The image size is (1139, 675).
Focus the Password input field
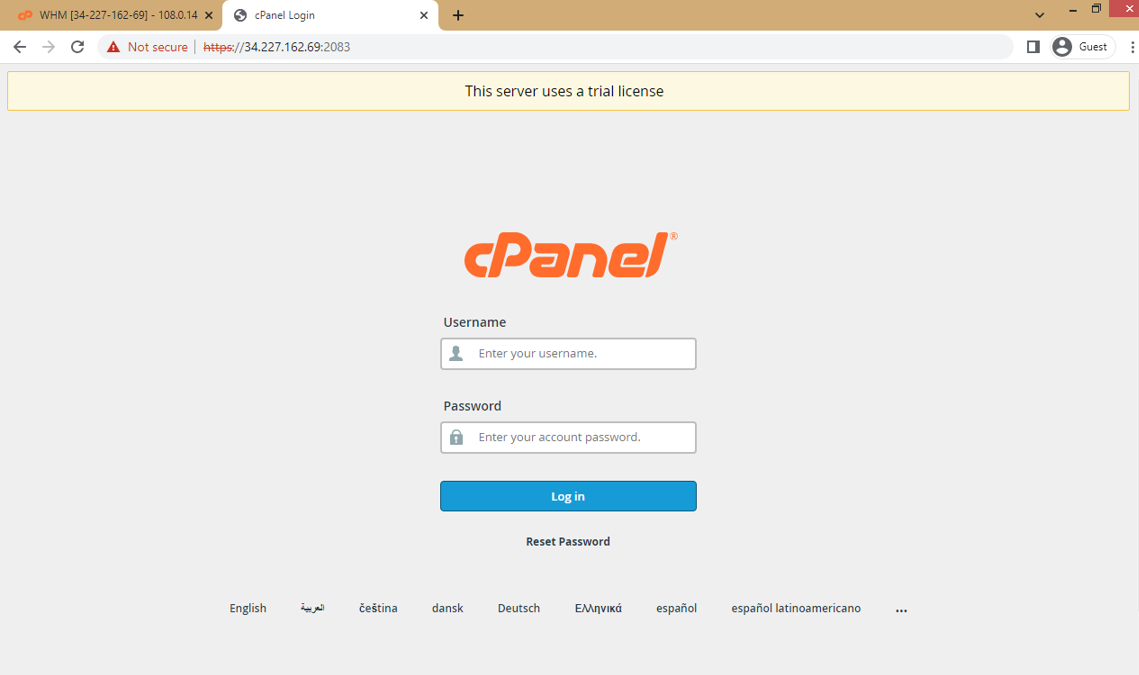(x=568, y=437)
